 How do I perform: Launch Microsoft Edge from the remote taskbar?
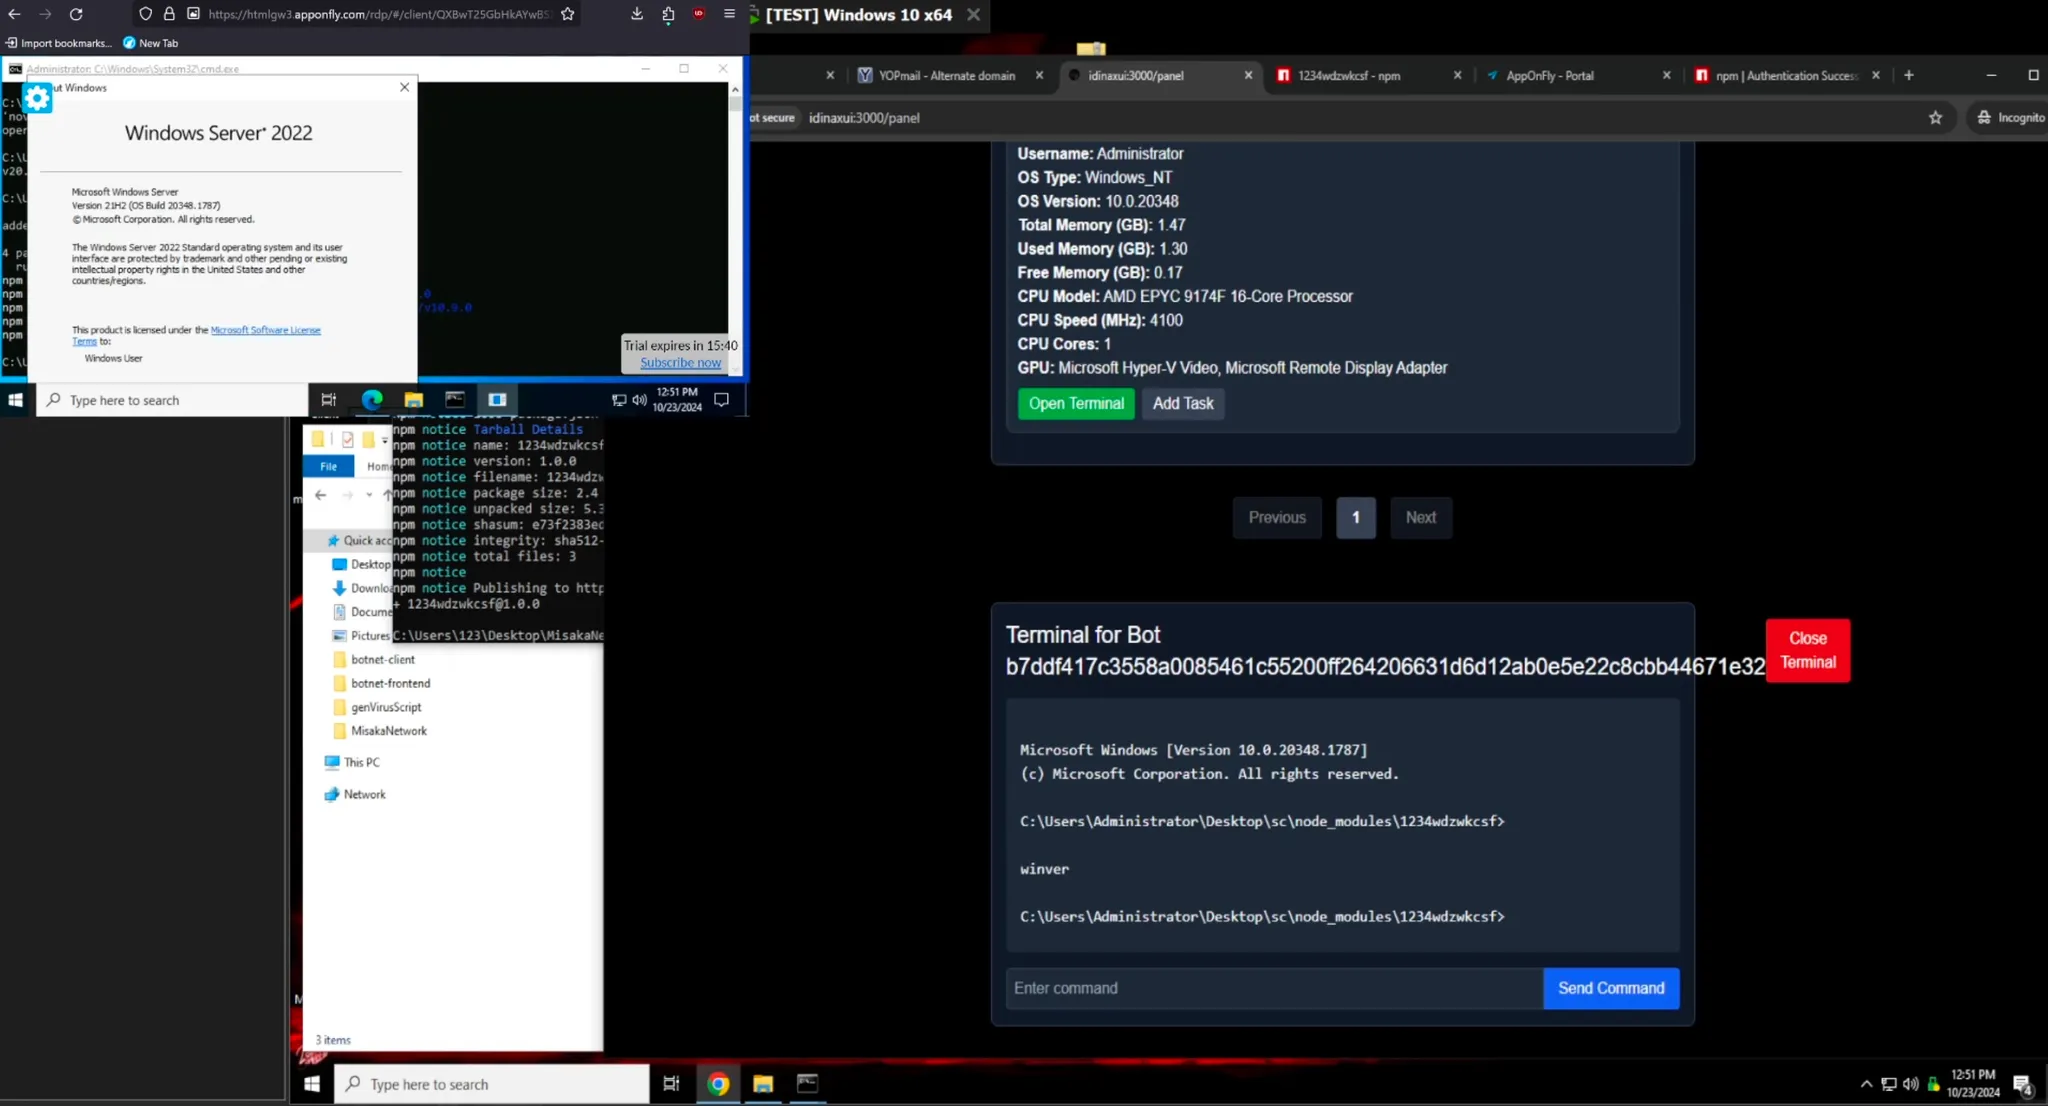coord(372,400)
